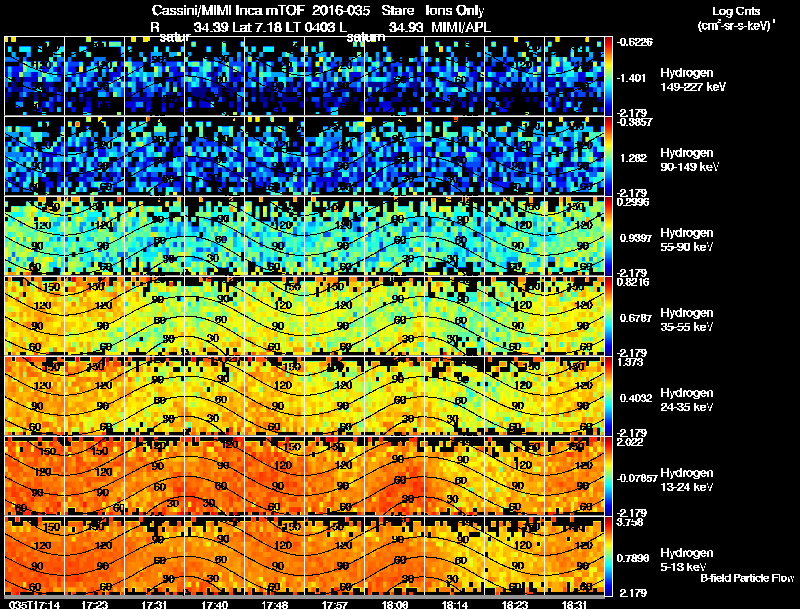Viewport: 800px width, 609px height.
Task: Select the '0.8216' color scale value
Action: point(633,282)
